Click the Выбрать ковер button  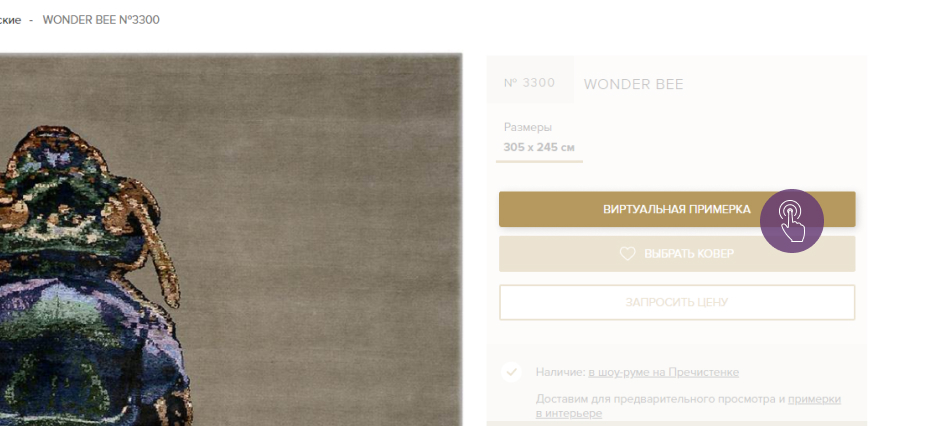(x=677, y=254)
